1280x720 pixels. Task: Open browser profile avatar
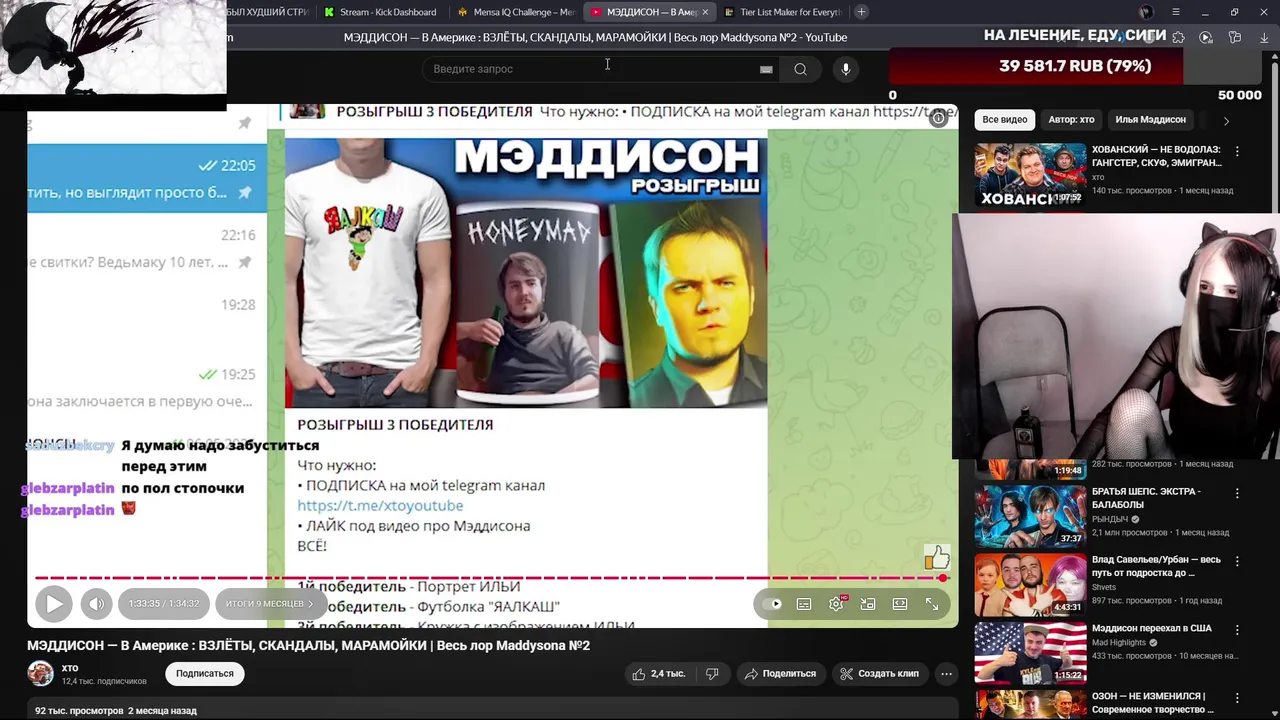[1146, 12]
